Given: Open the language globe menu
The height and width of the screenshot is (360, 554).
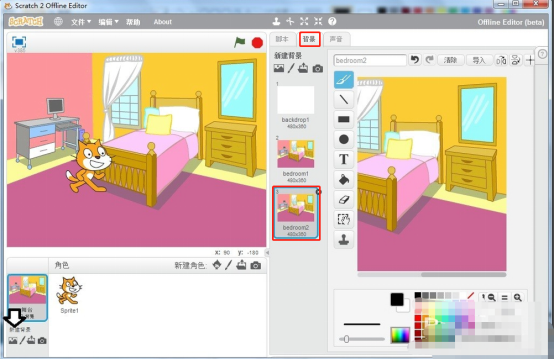Looking at the screenshot, I should (58, 22).
